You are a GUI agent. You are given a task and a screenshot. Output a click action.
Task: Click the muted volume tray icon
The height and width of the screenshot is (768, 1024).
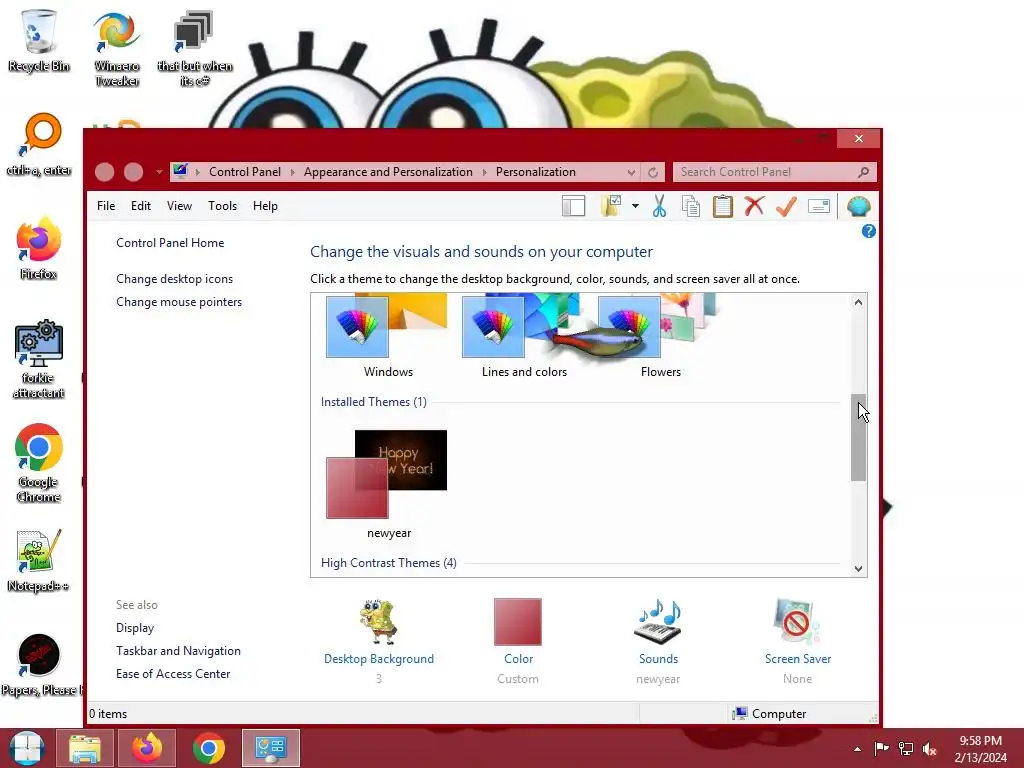pyautogui.click(x=930, y=749)
